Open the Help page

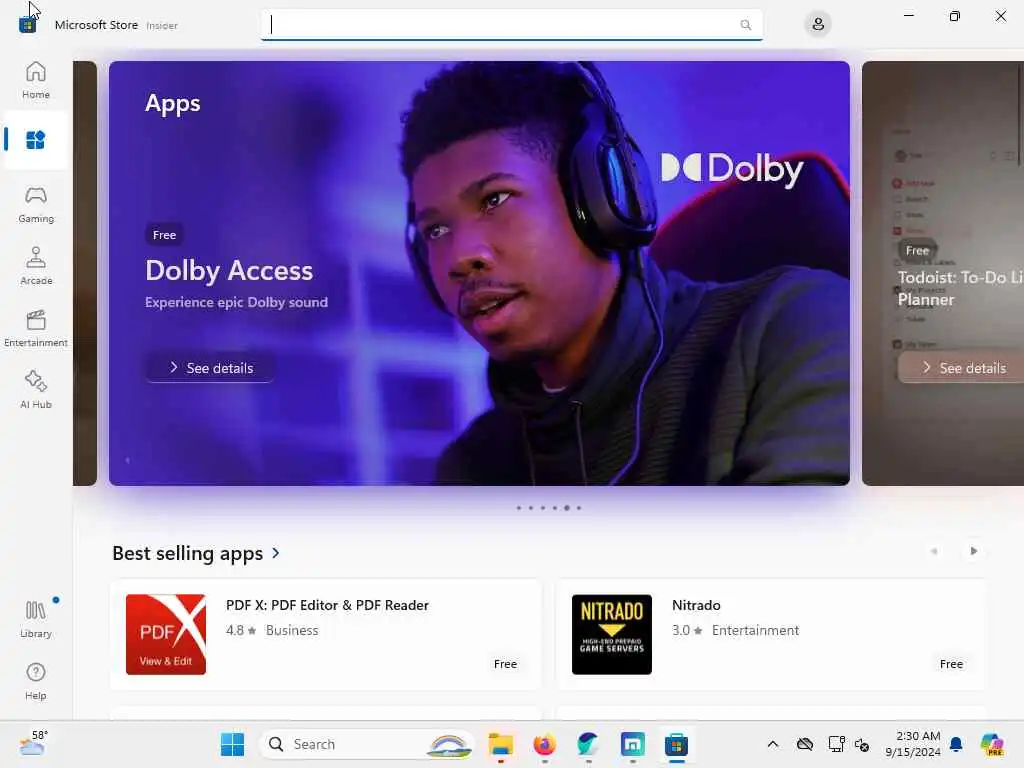pos(35,681)
